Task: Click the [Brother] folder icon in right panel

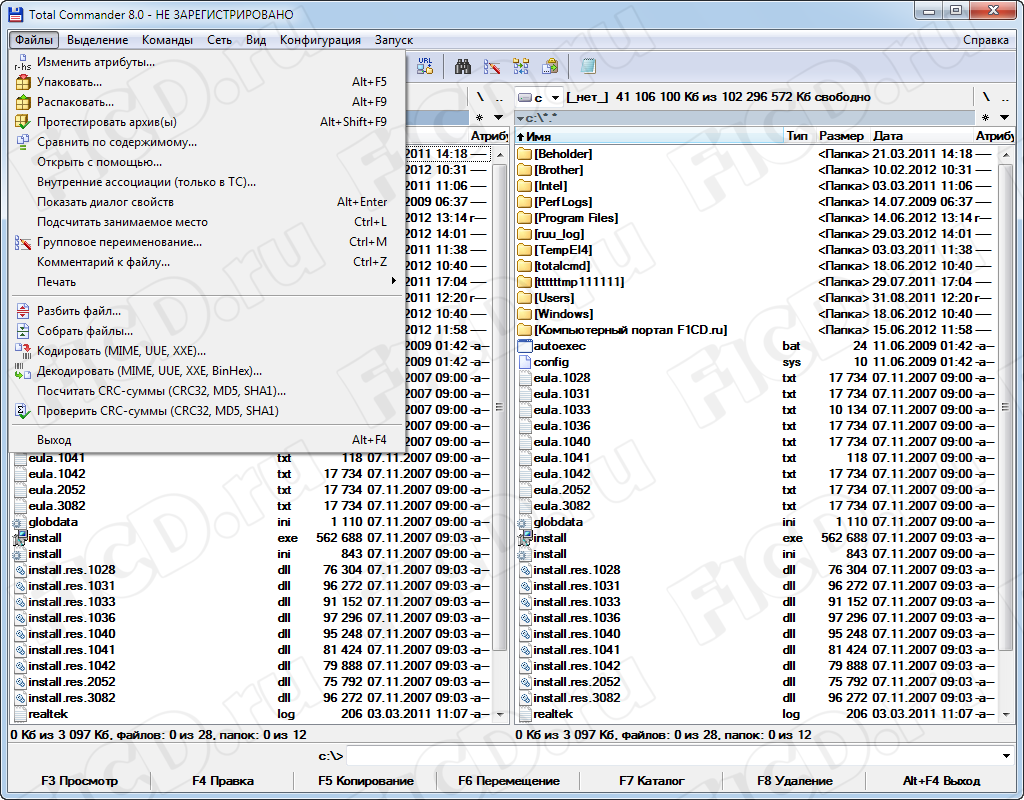Action: (524, 170)
